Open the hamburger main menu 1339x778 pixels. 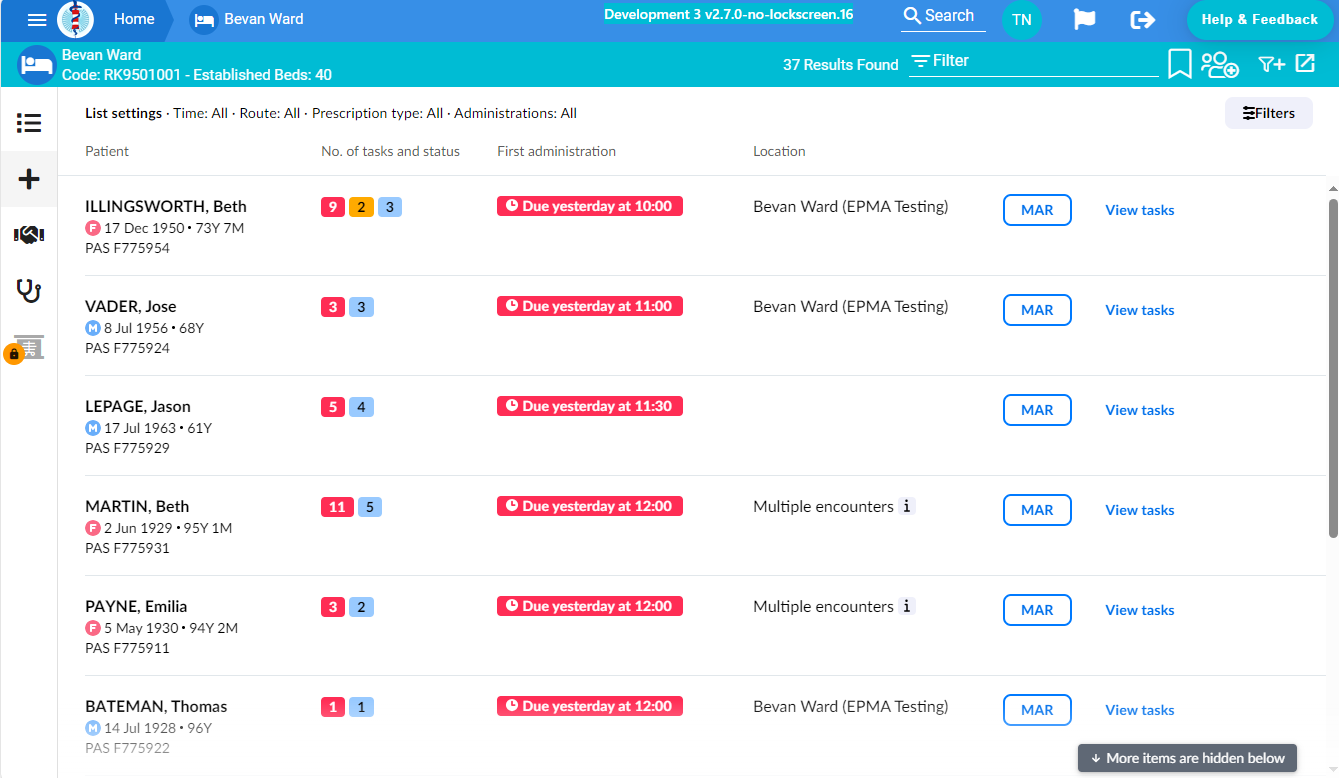(x=37, y=19)
